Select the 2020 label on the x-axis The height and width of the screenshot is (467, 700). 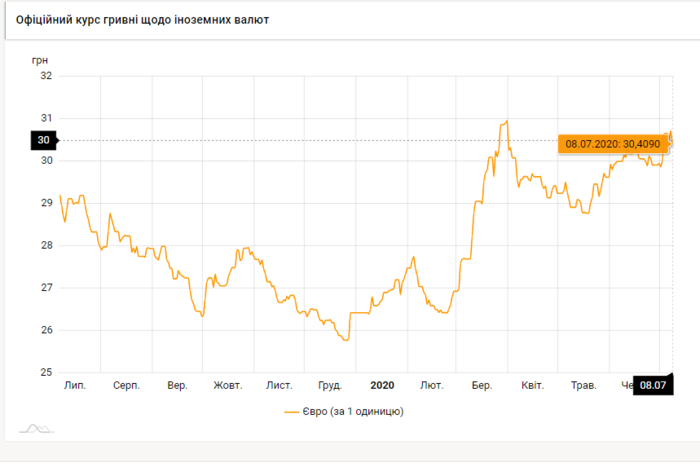[382, 385]
